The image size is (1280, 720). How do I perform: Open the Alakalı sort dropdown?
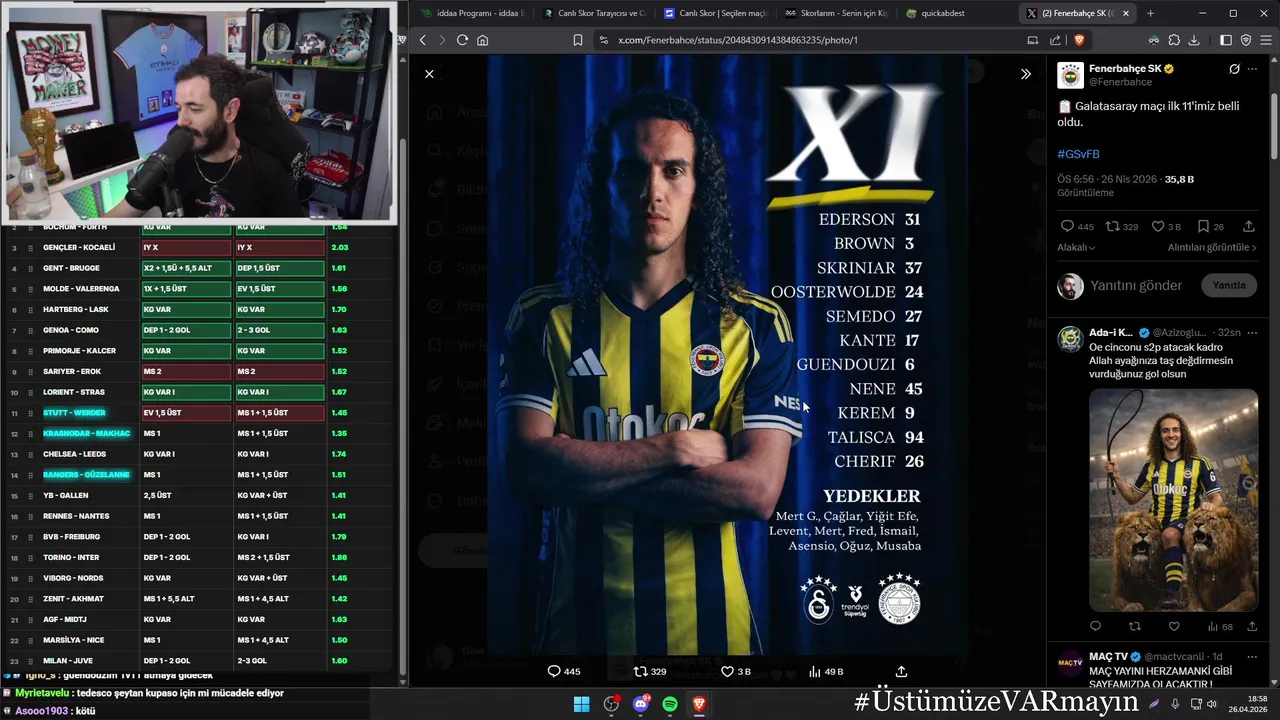pyautogui.click(x=1076, y=247)
